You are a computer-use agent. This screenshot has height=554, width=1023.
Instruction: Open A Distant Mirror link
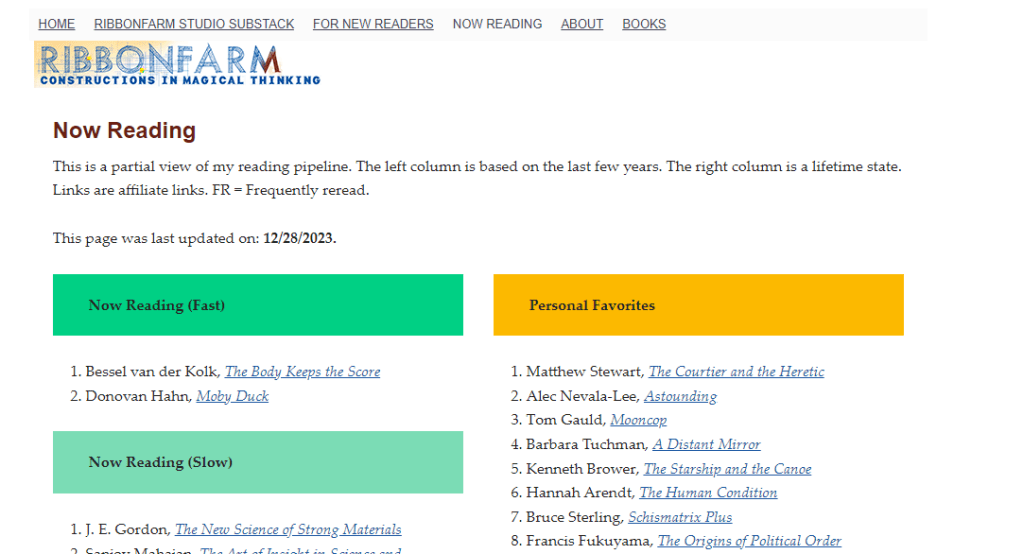[706, 444]
